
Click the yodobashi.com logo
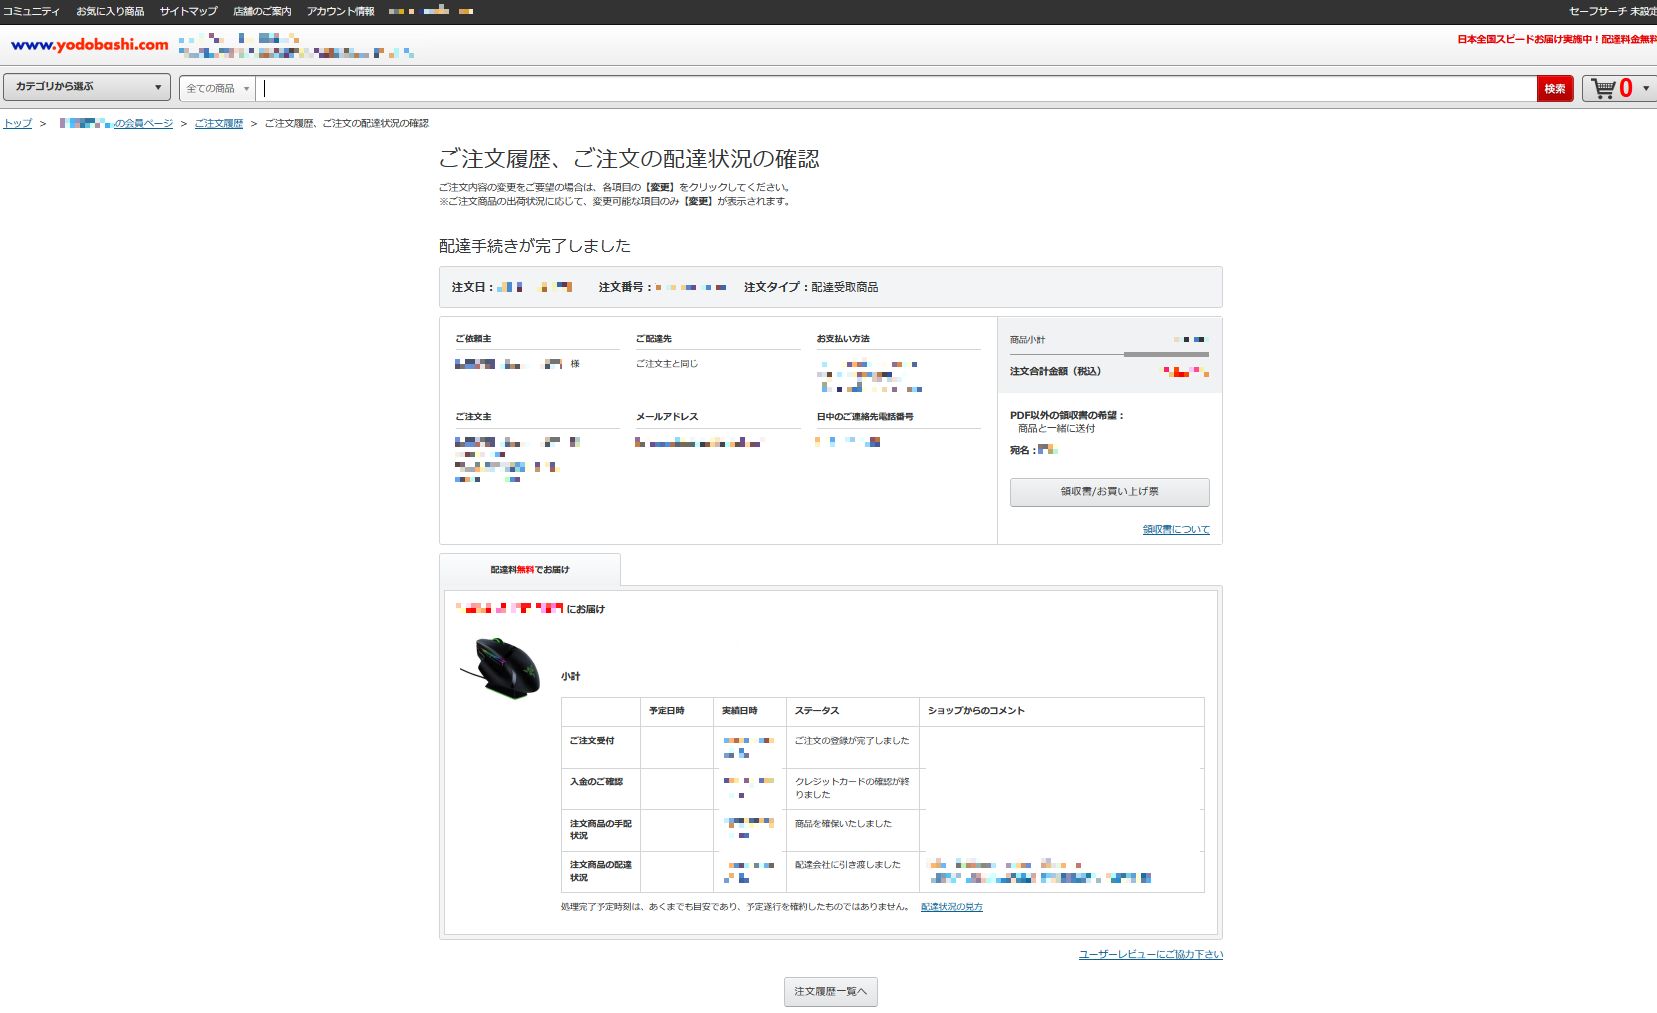tap(90, 45)
